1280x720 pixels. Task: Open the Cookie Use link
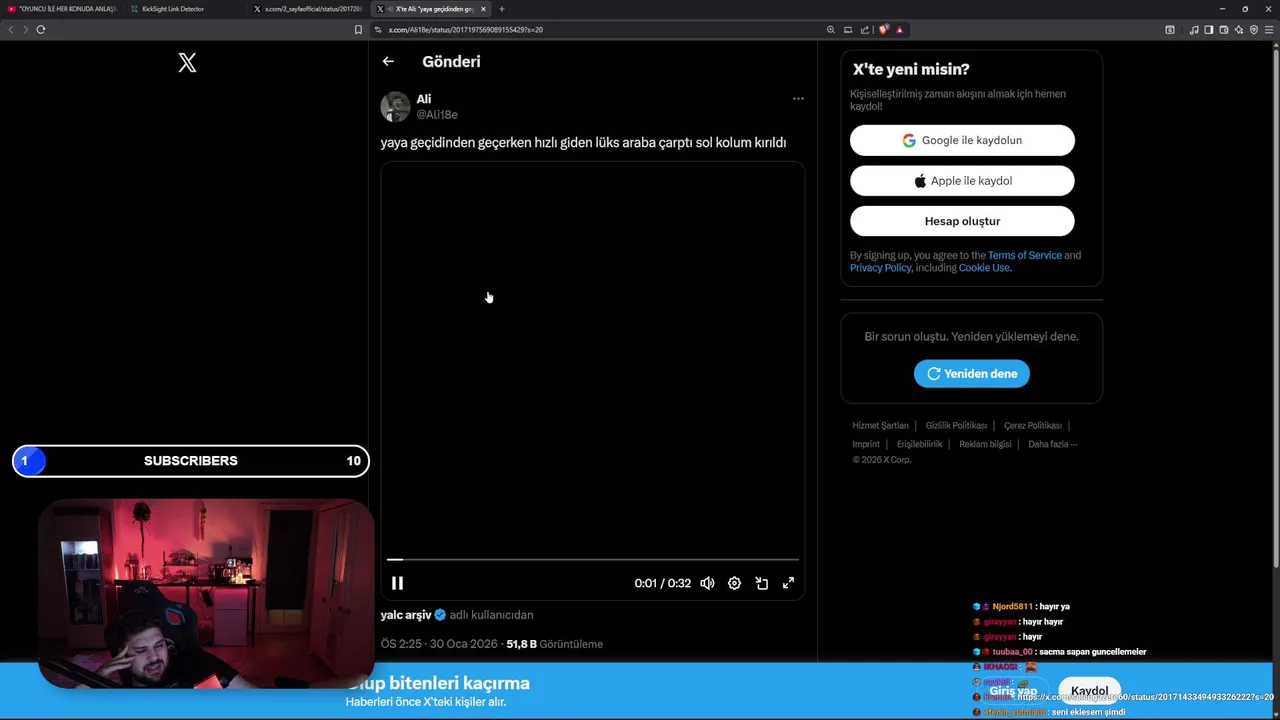(984, 268)
